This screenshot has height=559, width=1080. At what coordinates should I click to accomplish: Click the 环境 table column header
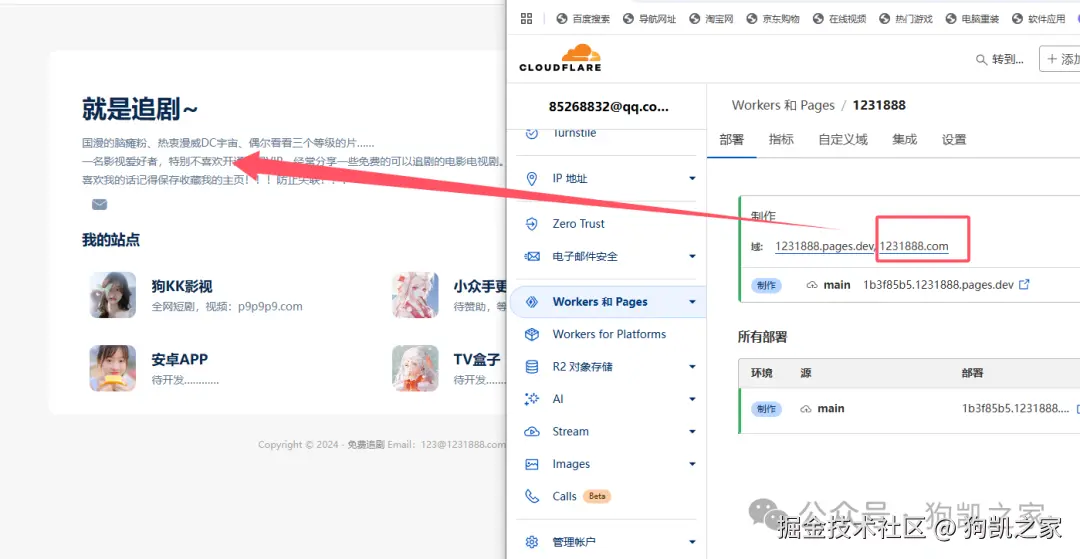coord(761,373)
